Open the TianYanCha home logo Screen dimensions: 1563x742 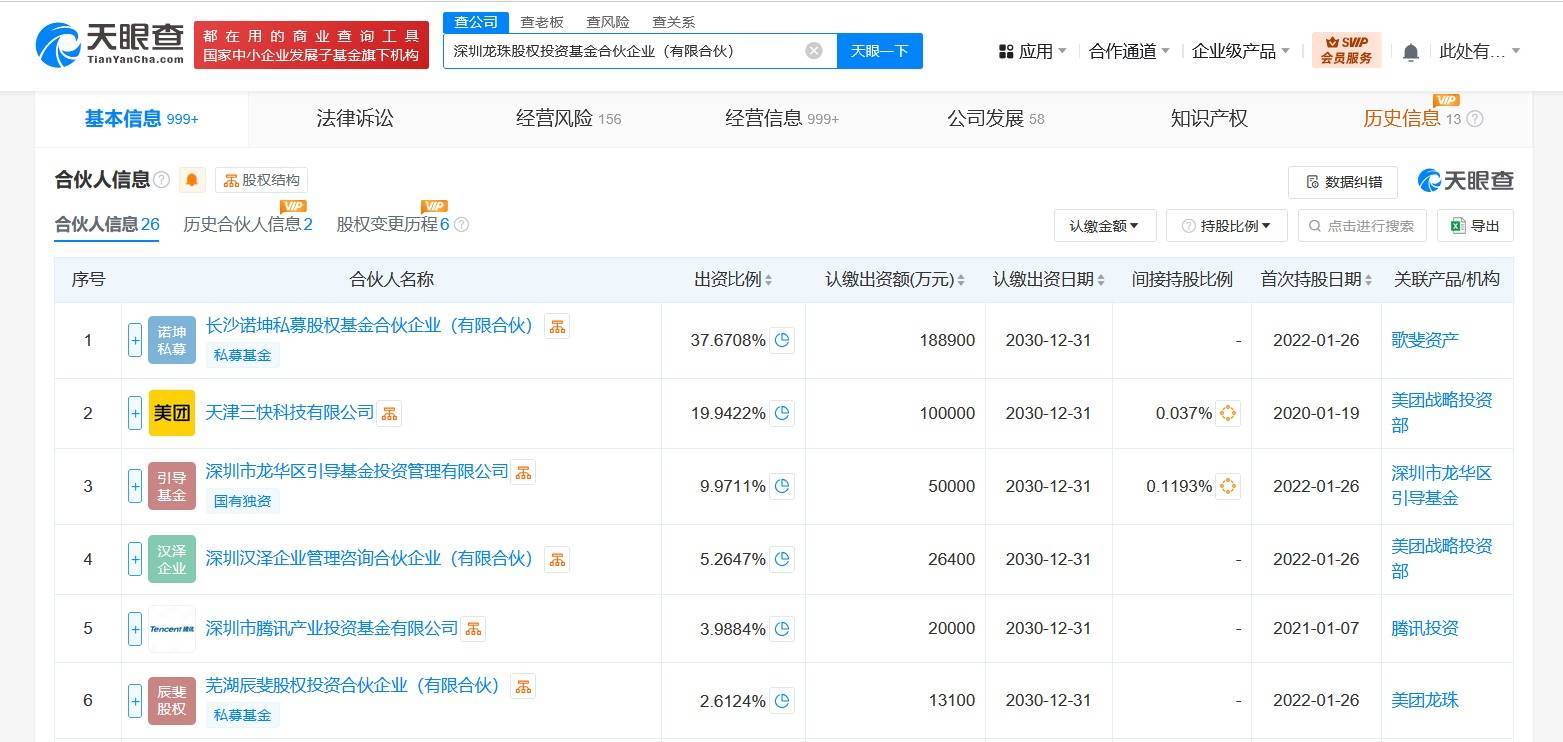click(x=110, y=44)
